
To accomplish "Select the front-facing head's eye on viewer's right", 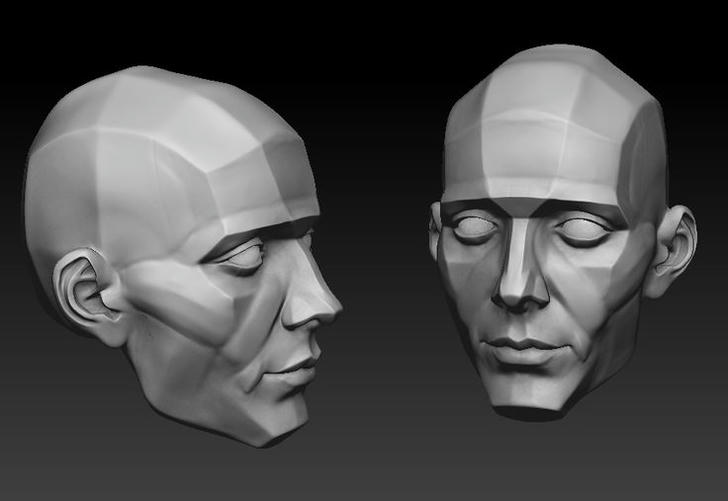I will click(583, 231).
